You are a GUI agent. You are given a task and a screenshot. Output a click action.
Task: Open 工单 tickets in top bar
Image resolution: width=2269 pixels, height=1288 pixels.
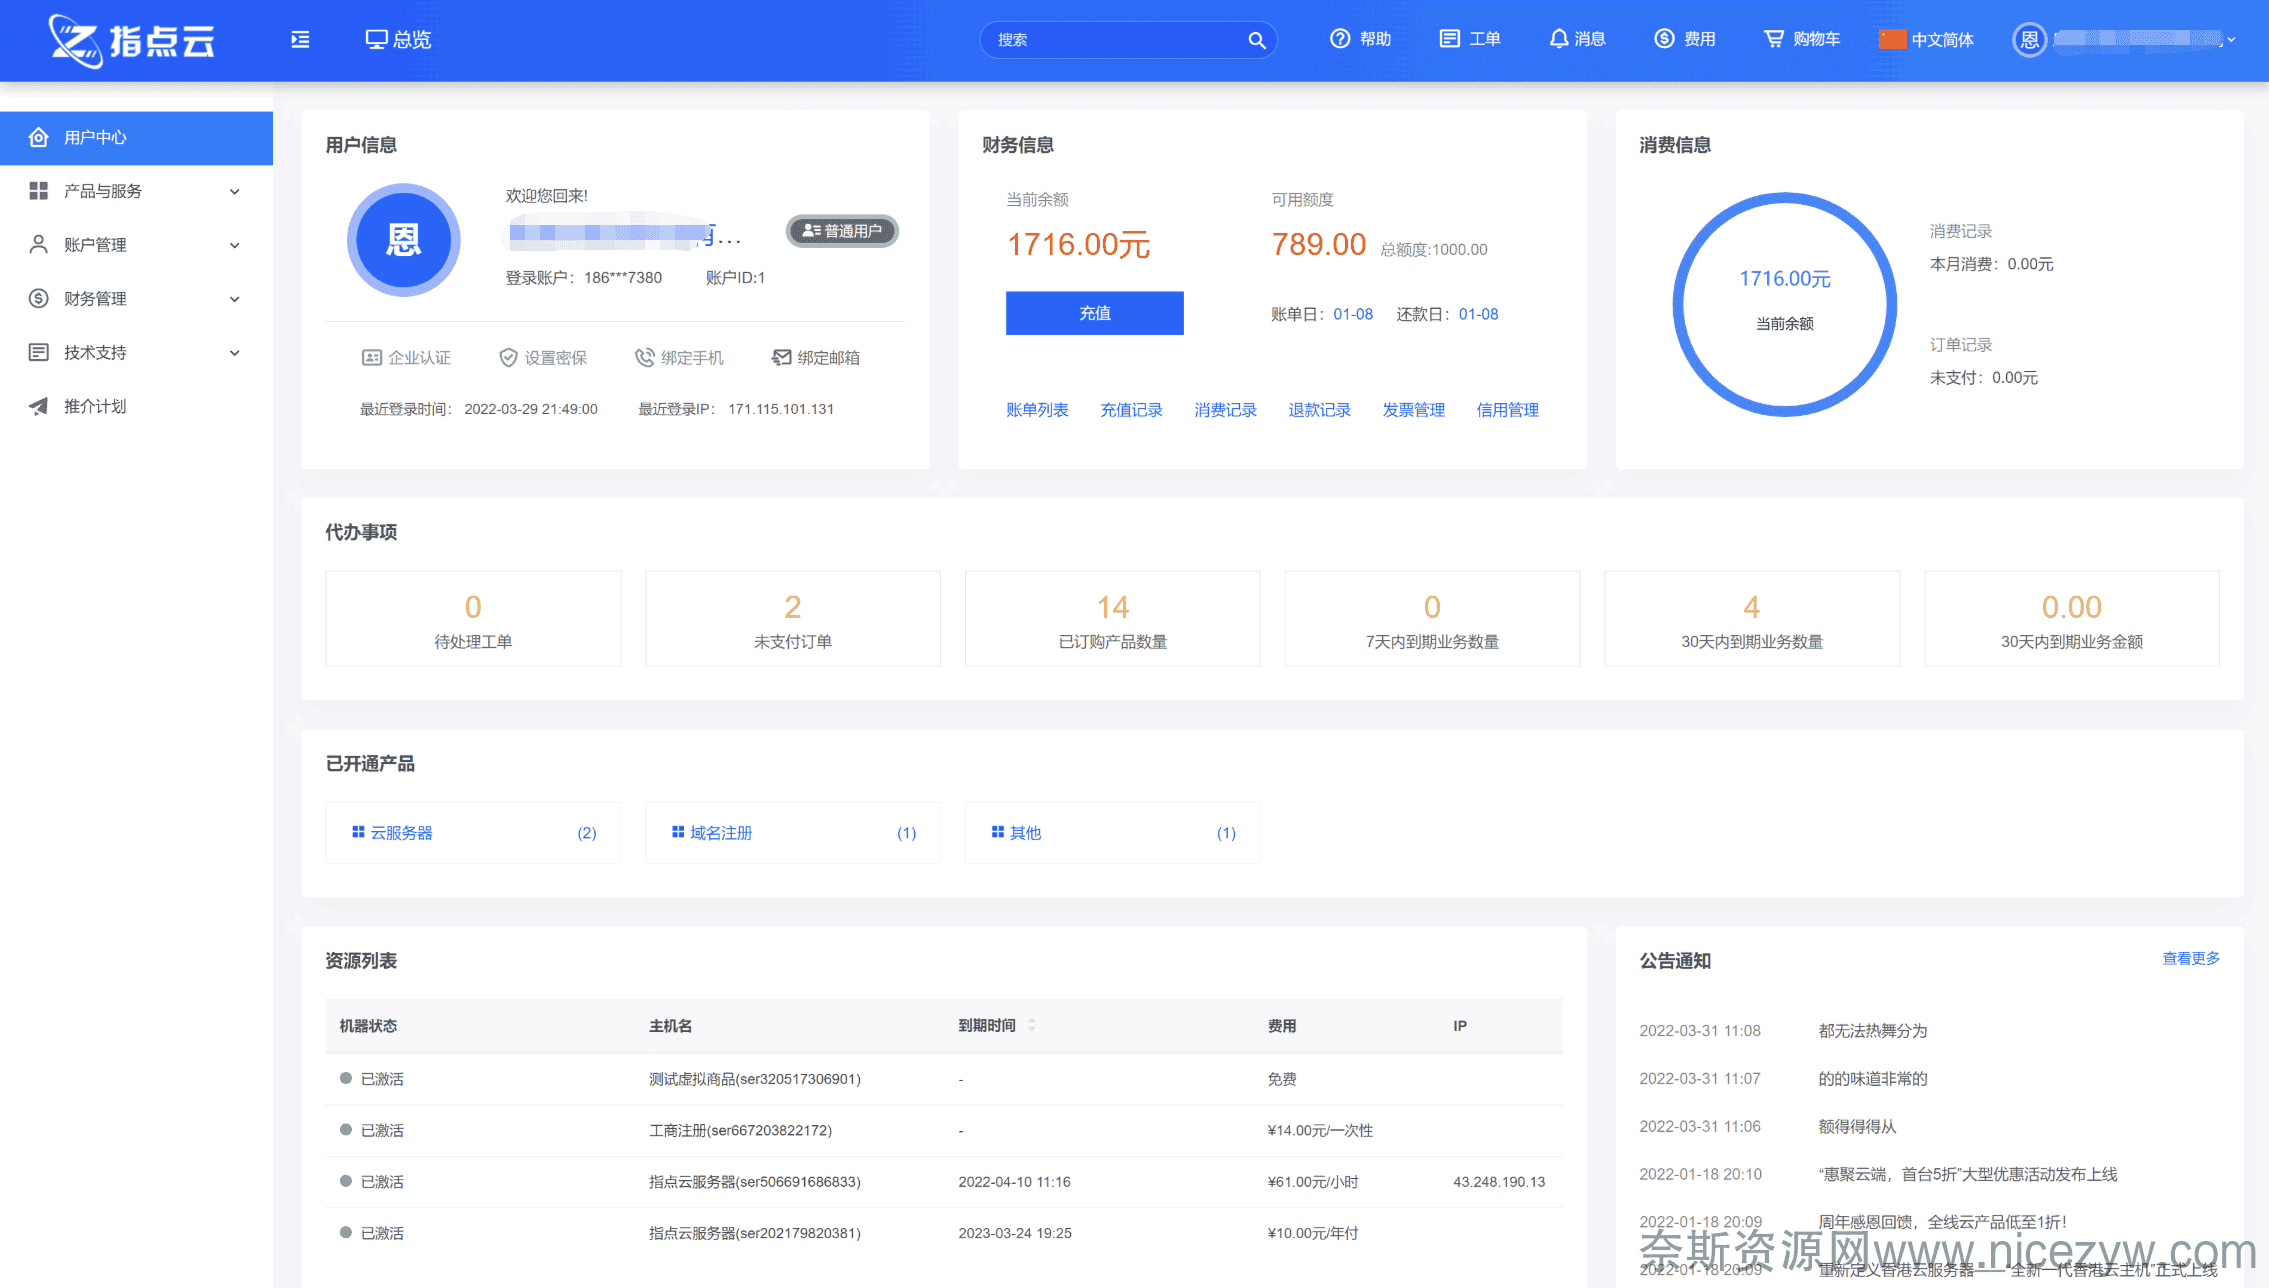click(x=1469, y=39)
